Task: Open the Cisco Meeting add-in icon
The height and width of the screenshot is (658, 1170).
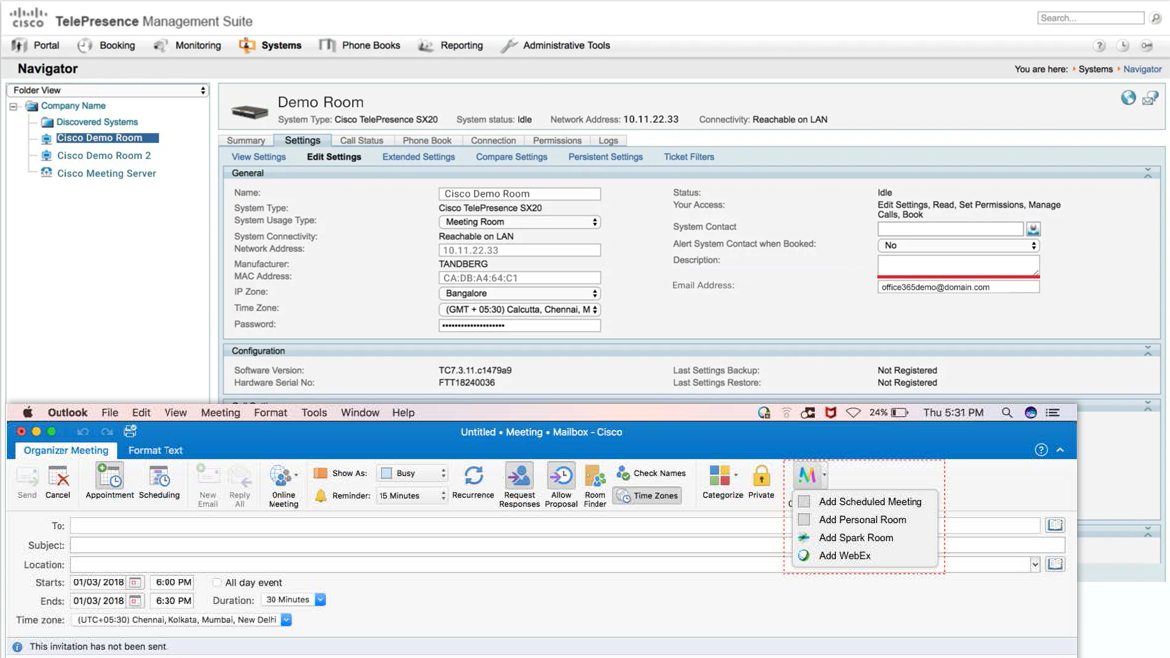Action: point(808,475)
